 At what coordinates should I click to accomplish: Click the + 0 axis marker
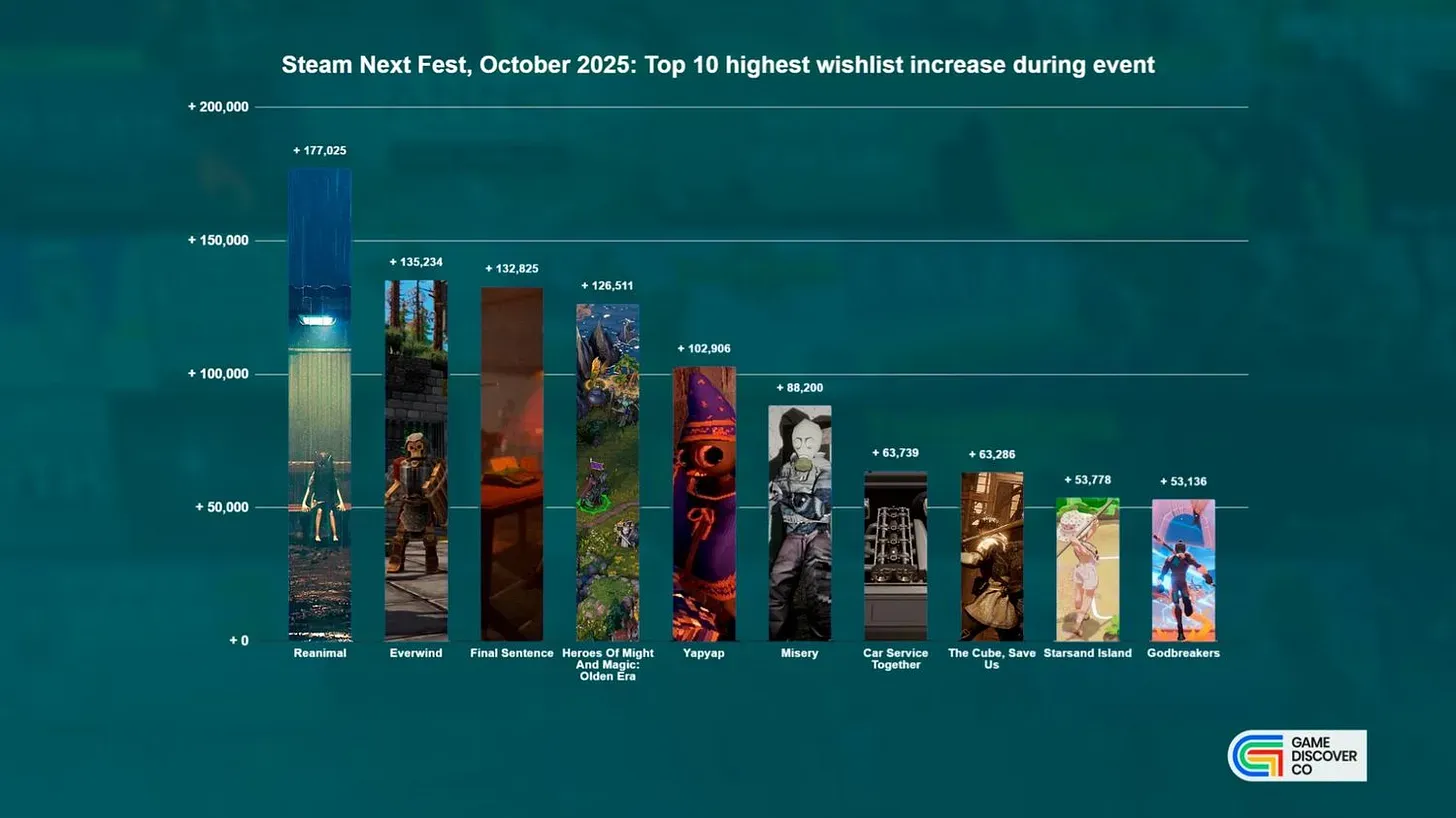click(236, 641)
